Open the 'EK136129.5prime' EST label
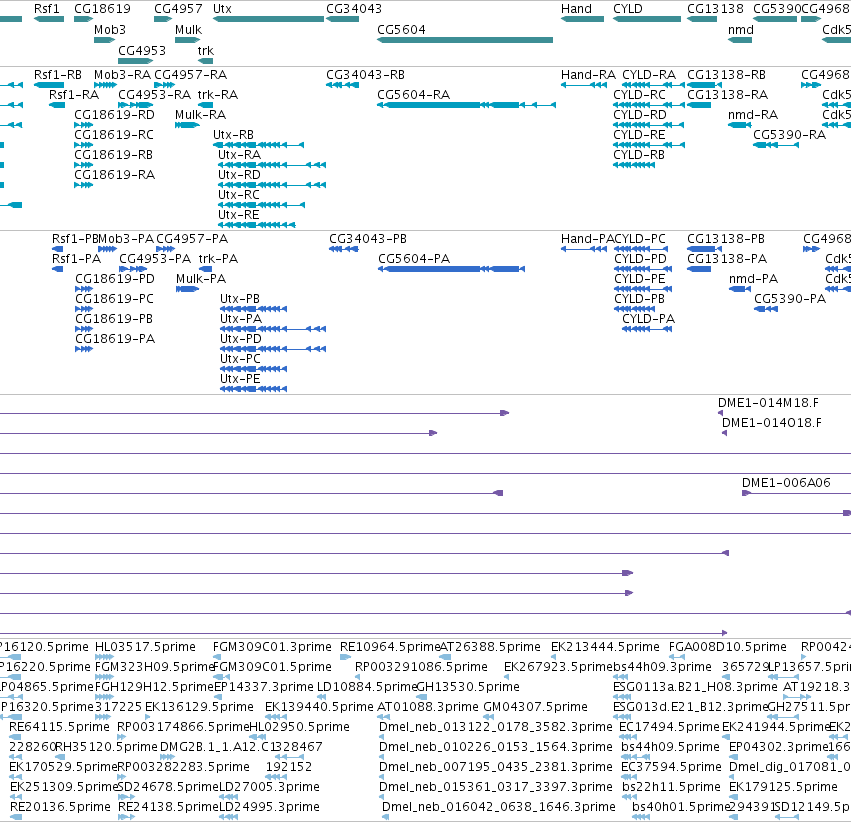851x822 pixels. point(199,708)
